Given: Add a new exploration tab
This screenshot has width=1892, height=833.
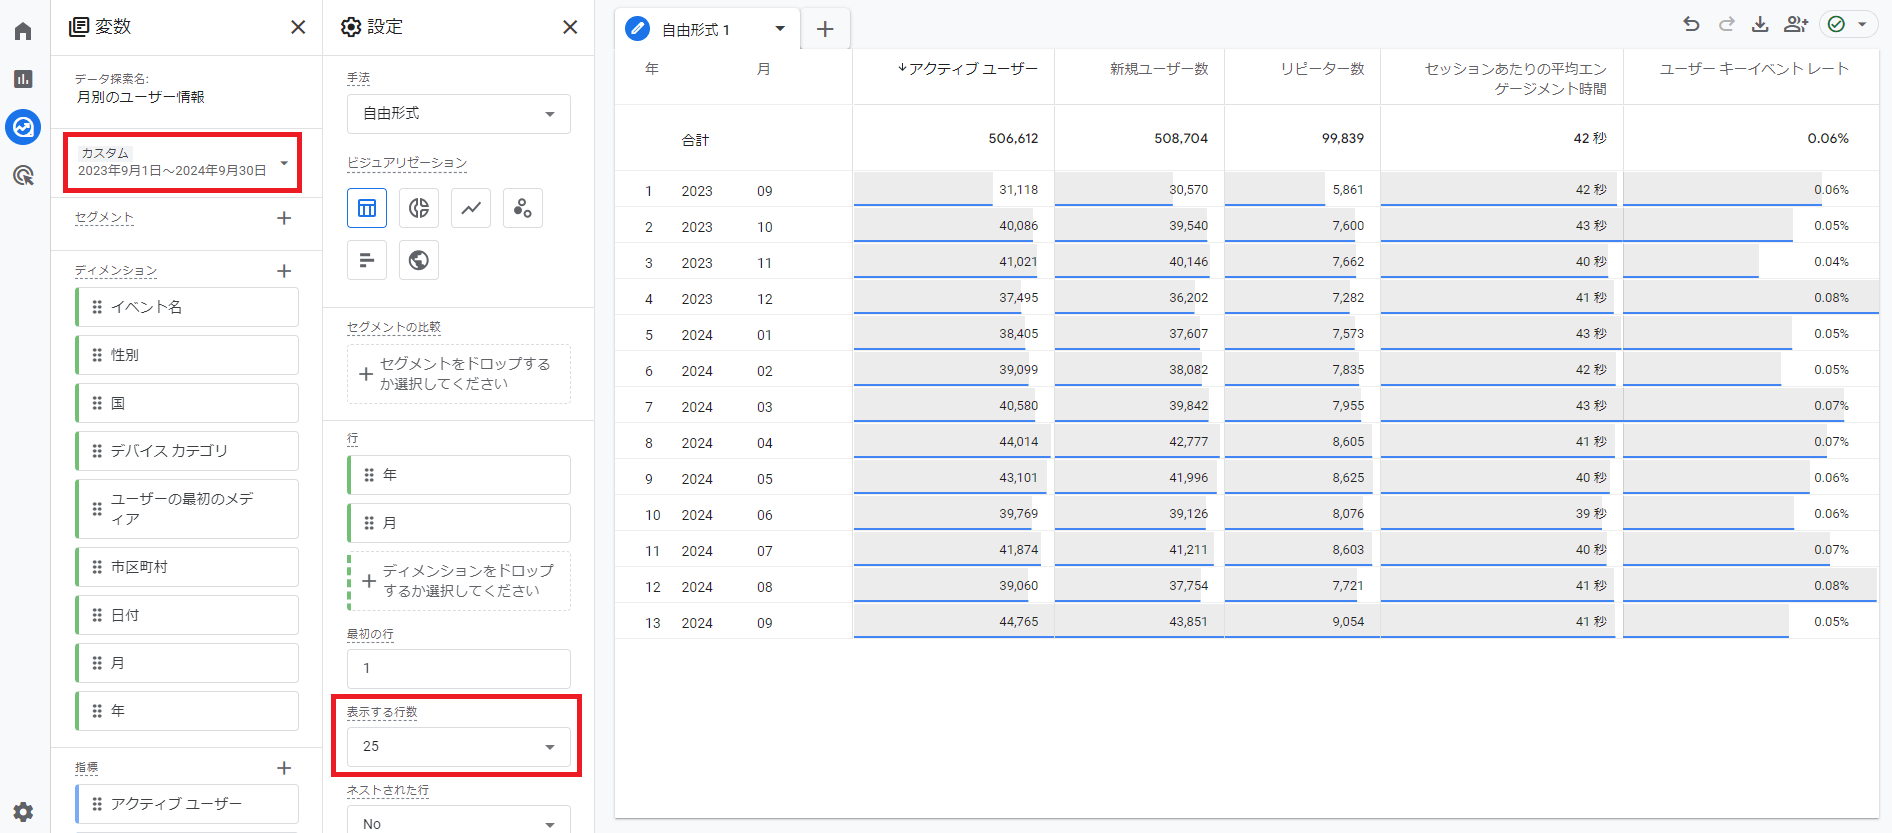Looking at the screenshot, I should (825, 29).
